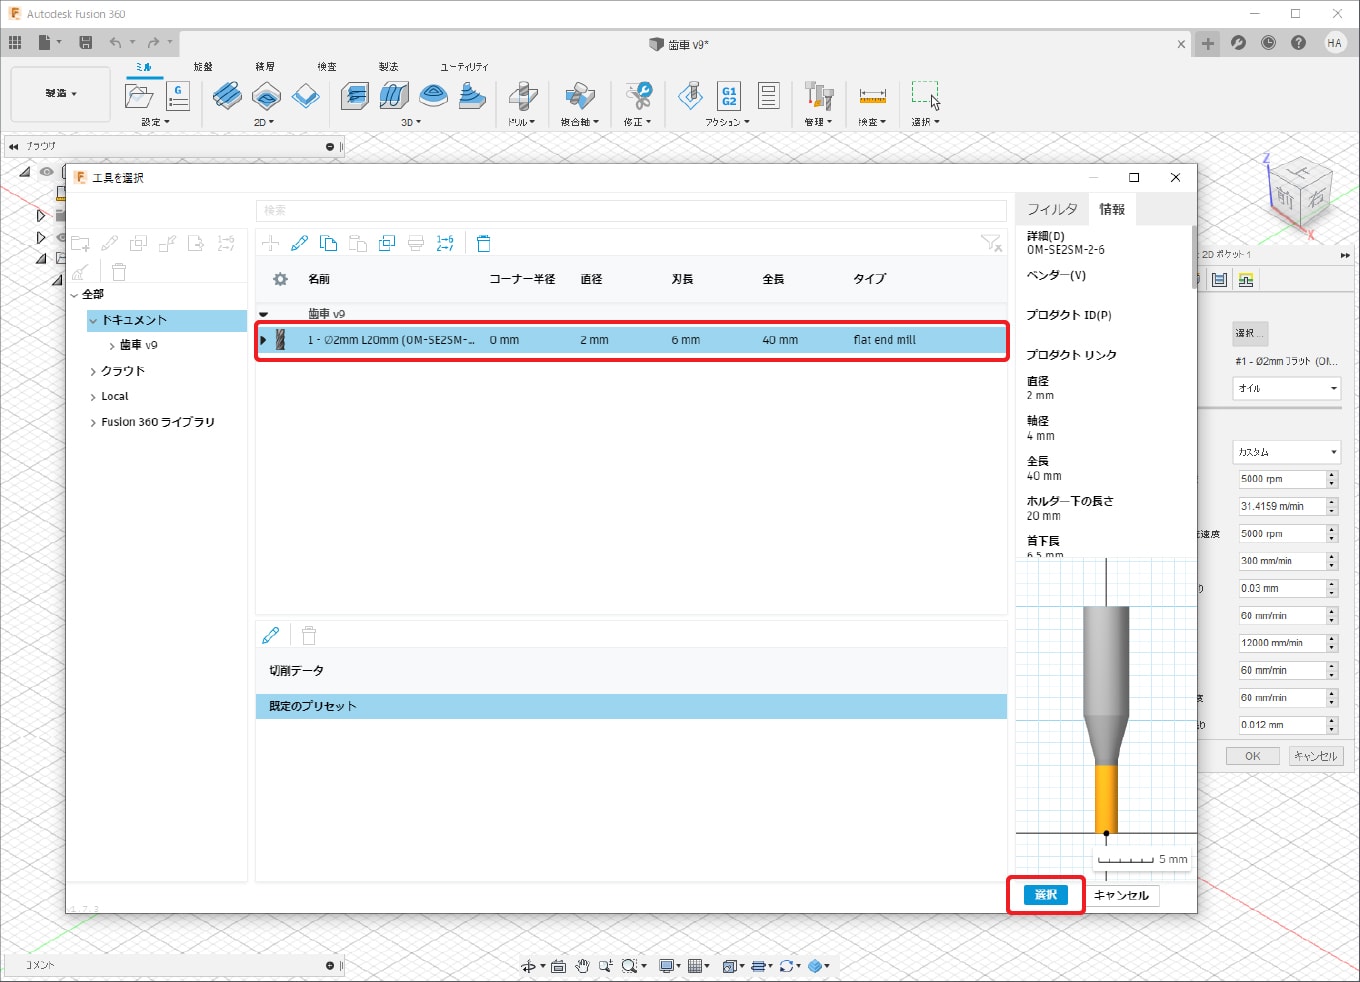Expand the Fusion 360 ライブラリ node
Viewport: 1360px width, 982px height.
[x=93, y=422]
